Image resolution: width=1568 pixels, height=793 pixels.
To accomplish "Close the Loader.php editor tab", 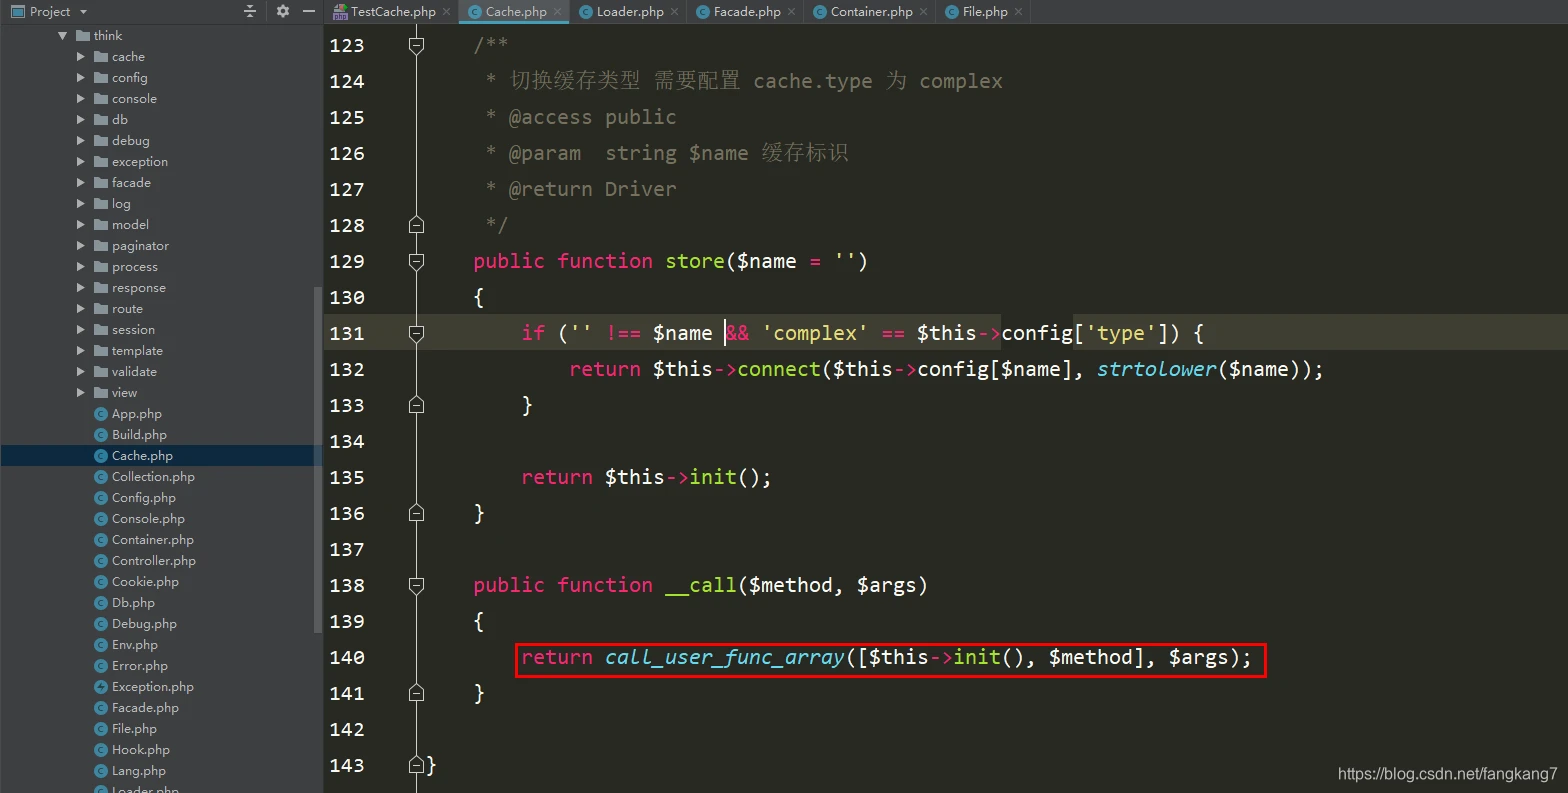I will [675, 12].
